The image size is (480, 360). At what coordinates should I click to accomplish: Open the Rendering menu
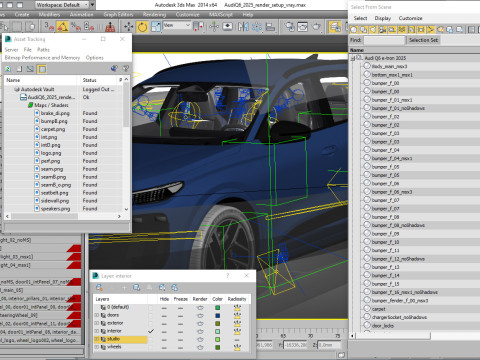pyautogui.click(x=154, y=14)
